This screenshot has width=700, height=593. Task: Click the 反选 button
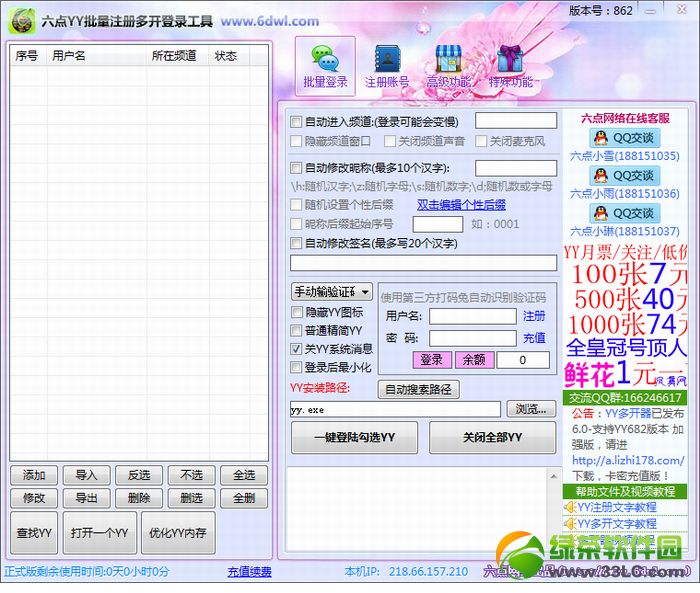[139, 475]
